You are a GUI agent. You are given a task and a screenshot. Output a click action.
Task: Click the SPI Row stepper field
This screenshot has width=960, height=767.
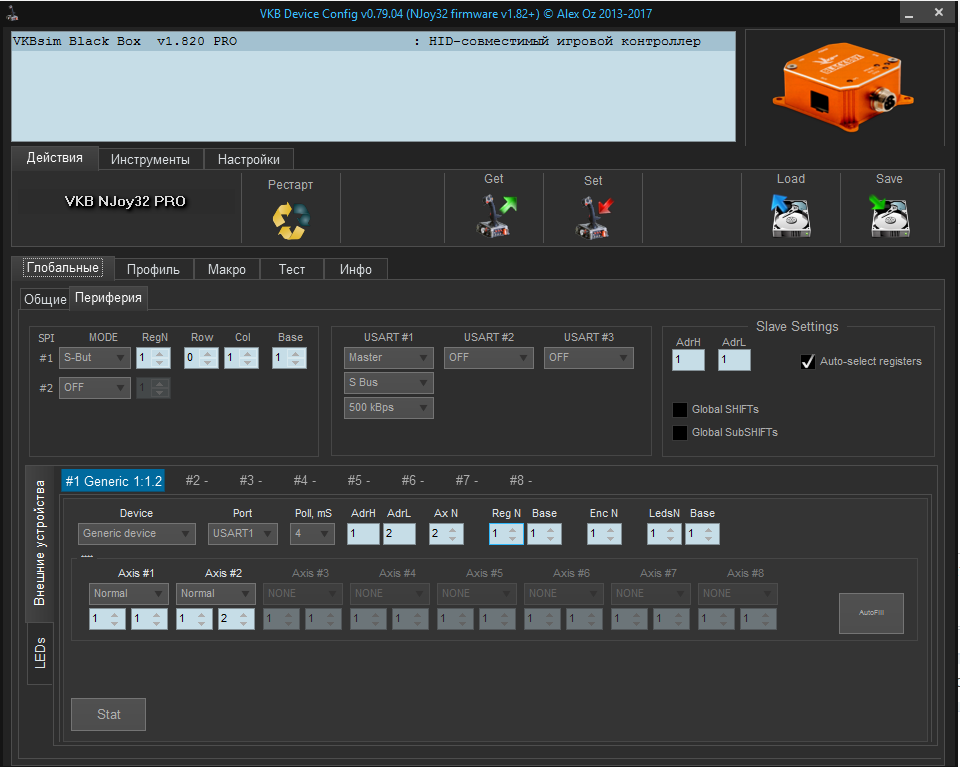[x=201, y=357]
